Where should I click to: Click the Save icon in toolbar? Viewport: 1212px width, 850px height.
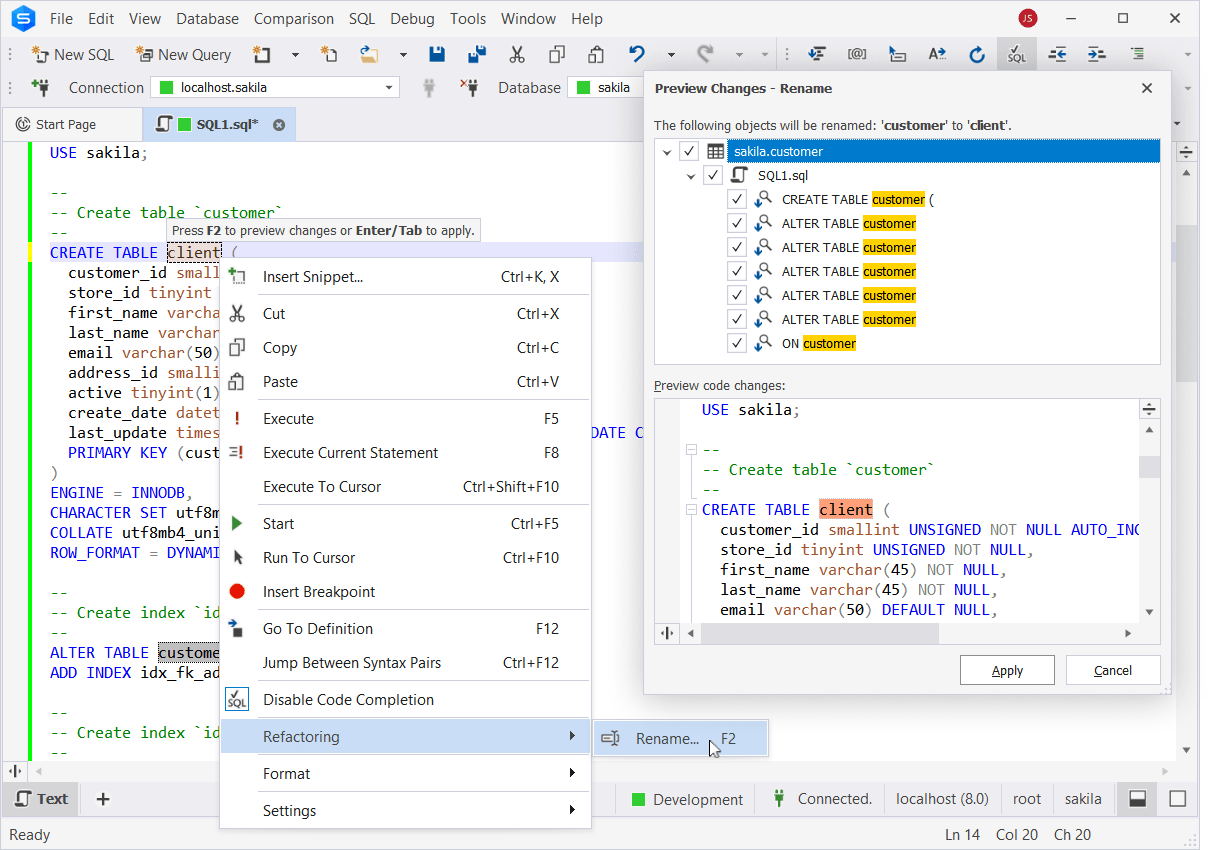tap(437, 54)
